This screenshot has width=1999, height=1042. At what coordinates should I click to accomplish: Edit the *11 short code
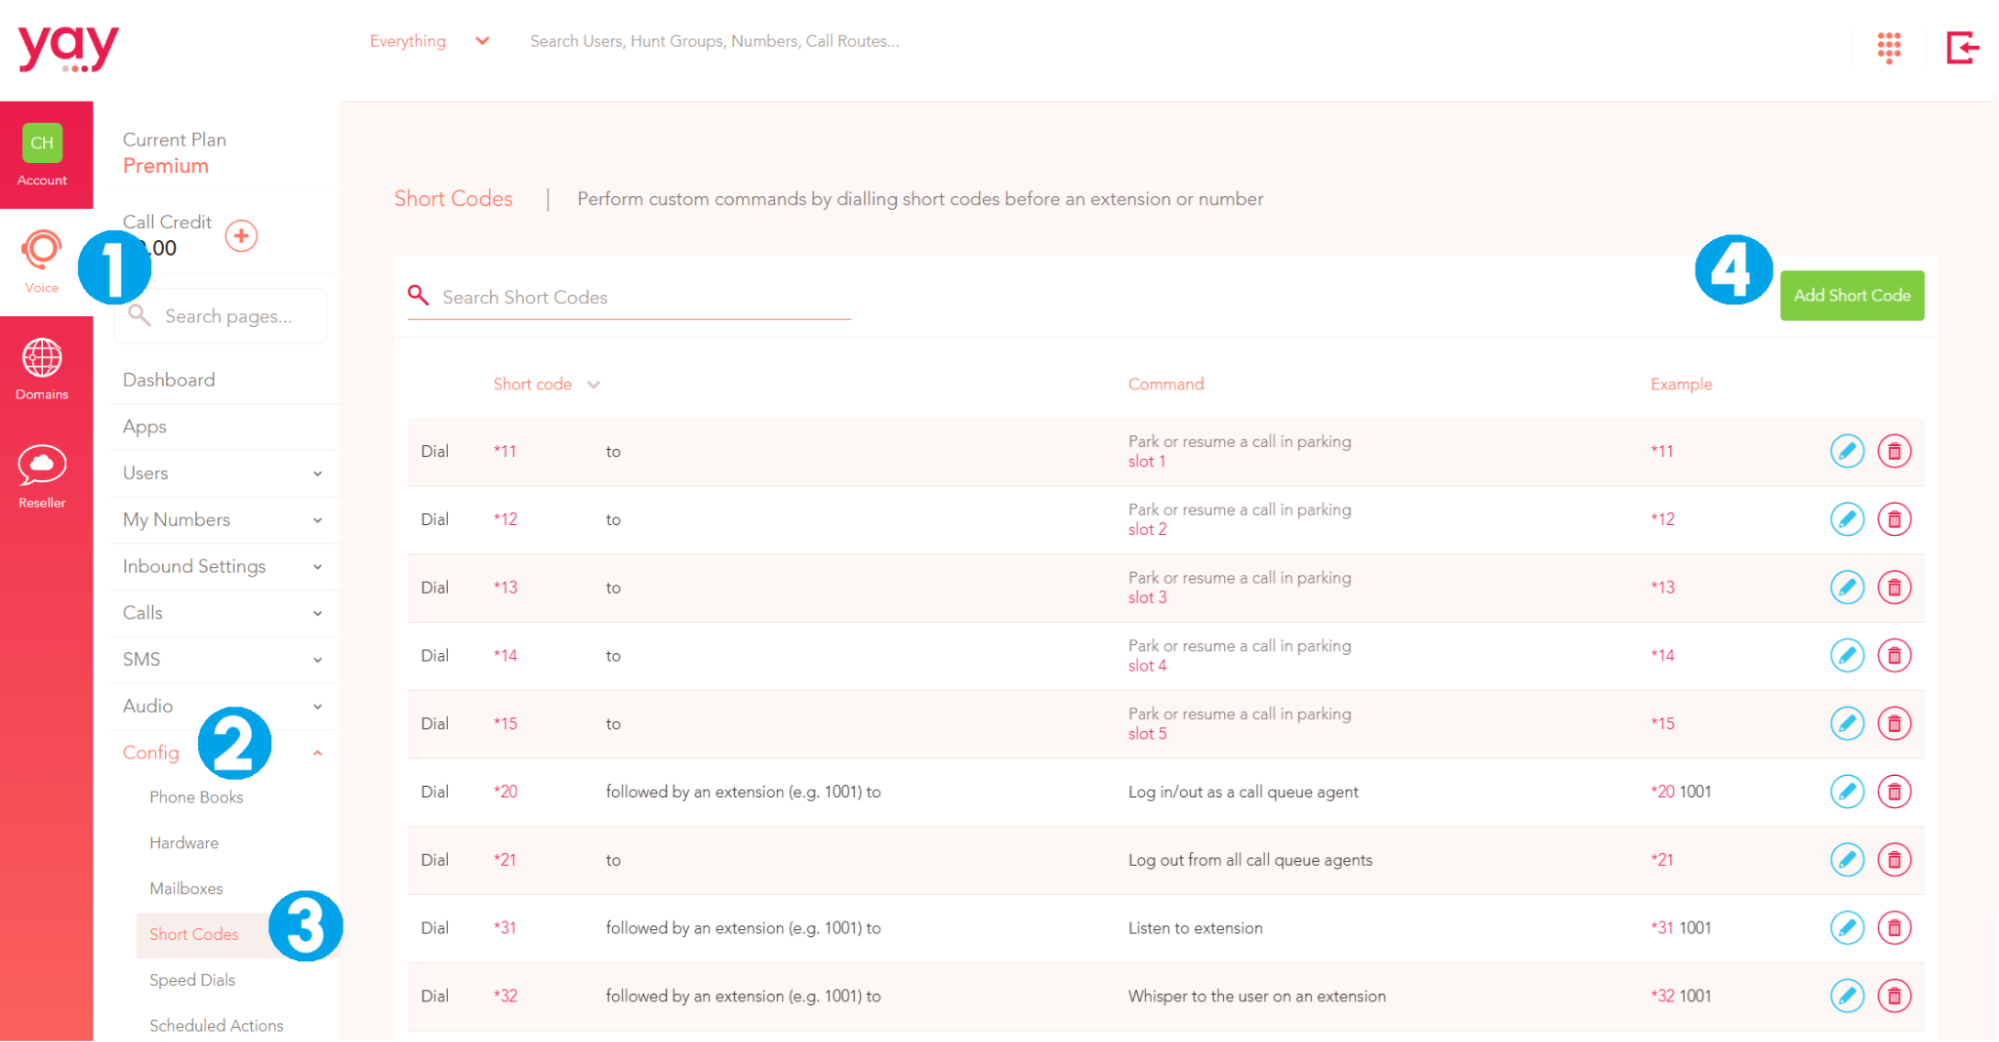[x=1846, y=451]
